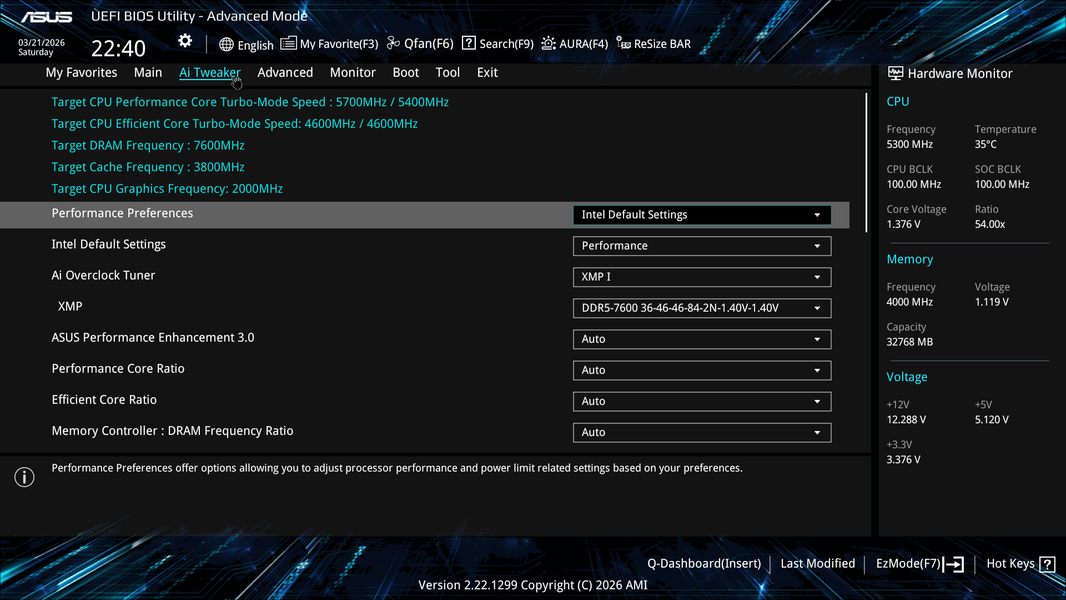The width and height of the screenshot is (1066, 600).
Task: Click memory capacity value 32768 MB
Action: pos(910,342)
